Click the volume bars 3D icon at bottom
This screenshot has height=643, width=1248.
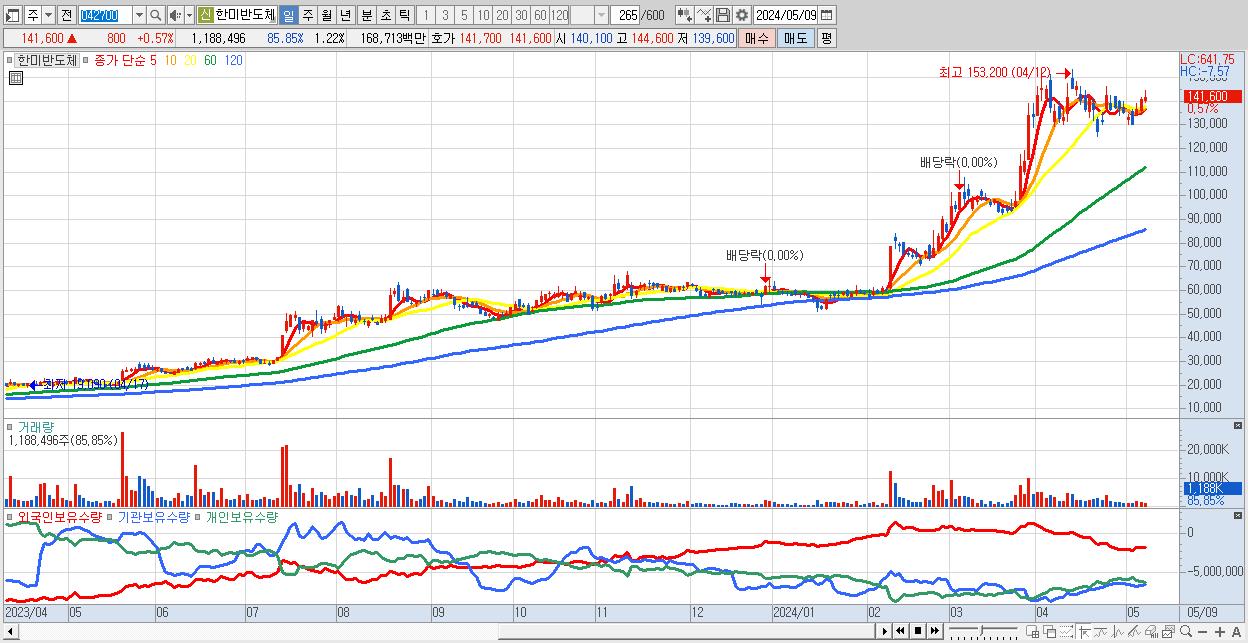pyautogui.click(x=1151, y=631)
